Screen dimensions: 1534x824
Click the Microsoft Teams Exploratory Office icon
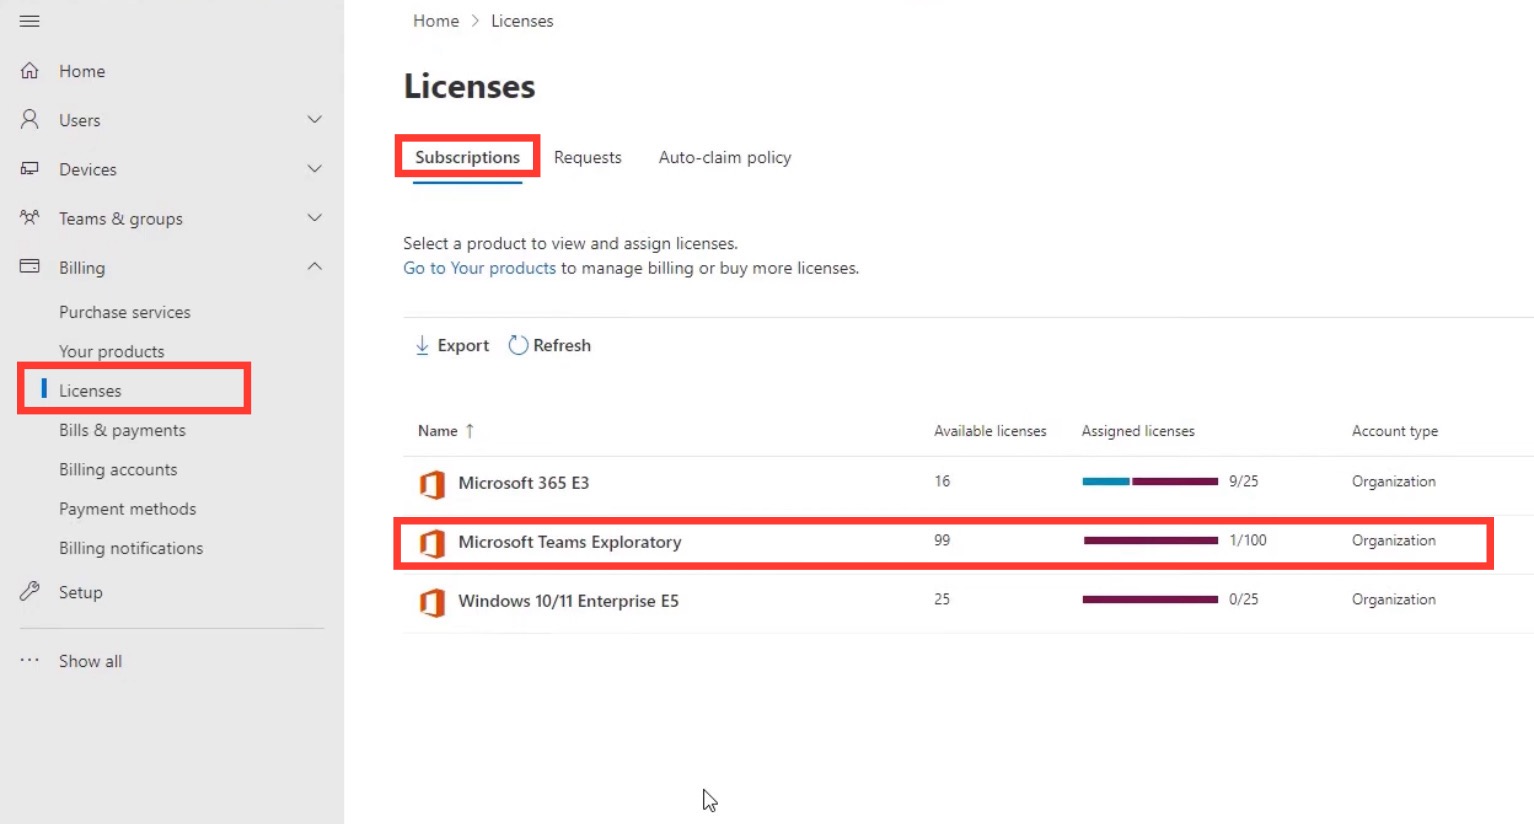tap(432, 543)
